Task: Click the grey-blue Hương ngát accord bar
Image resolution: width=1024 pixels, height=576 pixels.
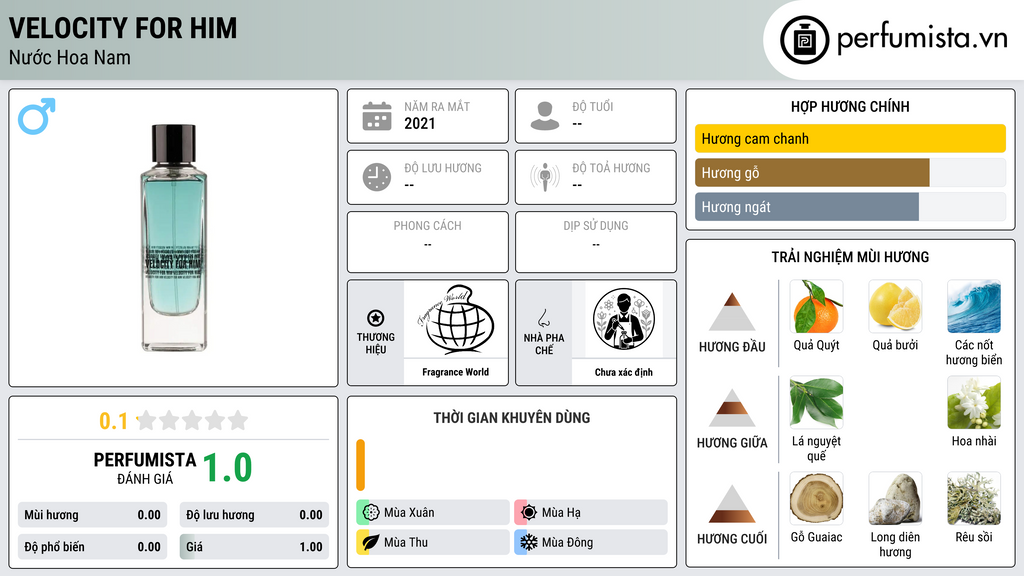Action: click(807, 206)
